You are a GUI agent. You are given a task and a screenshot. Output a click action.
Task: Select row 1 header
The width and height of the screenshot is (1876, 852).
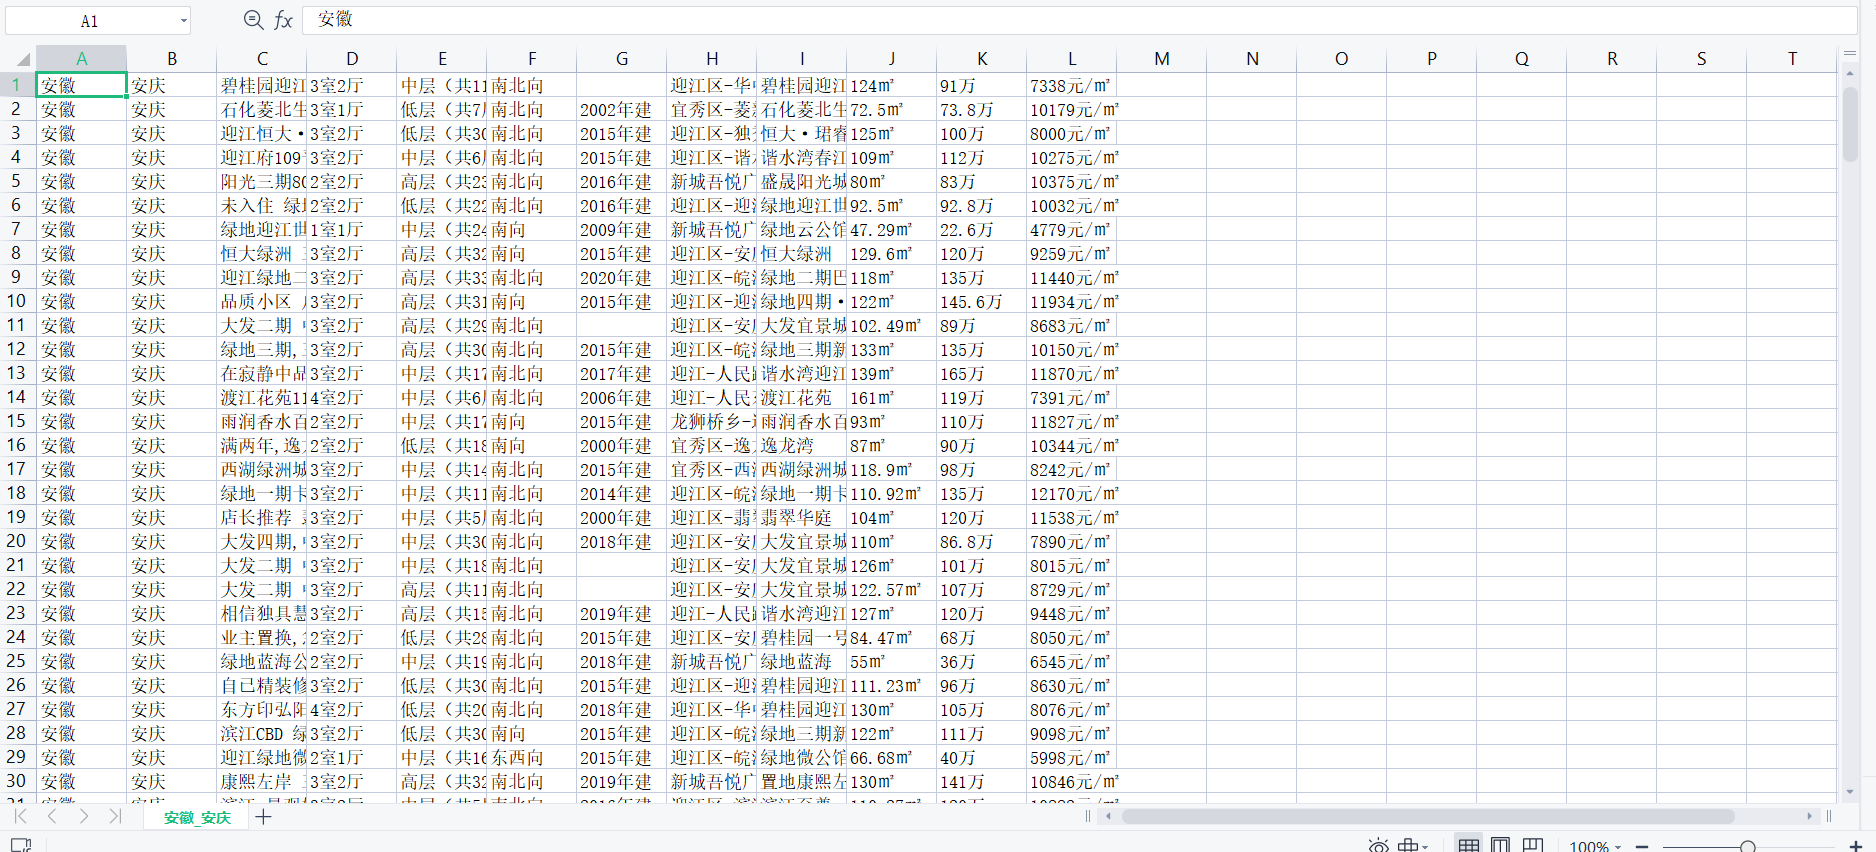17,85
